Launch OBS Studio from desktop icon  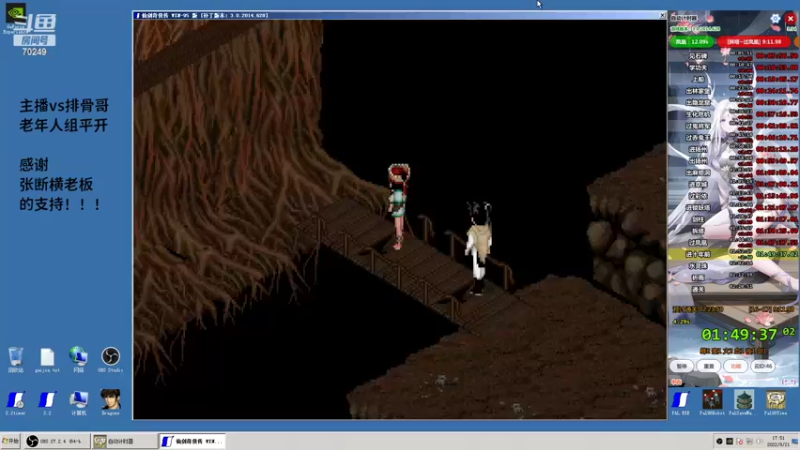tap(110, 360)
